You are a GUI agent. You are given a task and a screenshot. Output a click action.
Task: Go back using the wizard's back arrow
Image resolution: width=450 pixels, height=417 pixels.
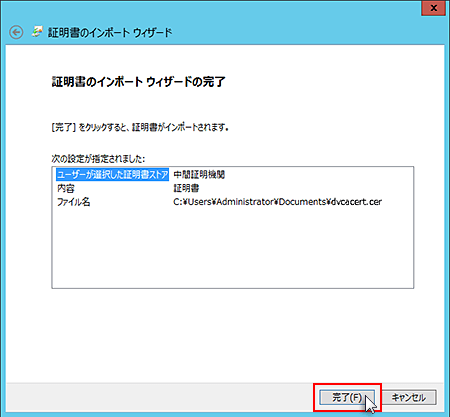[16, 33]
